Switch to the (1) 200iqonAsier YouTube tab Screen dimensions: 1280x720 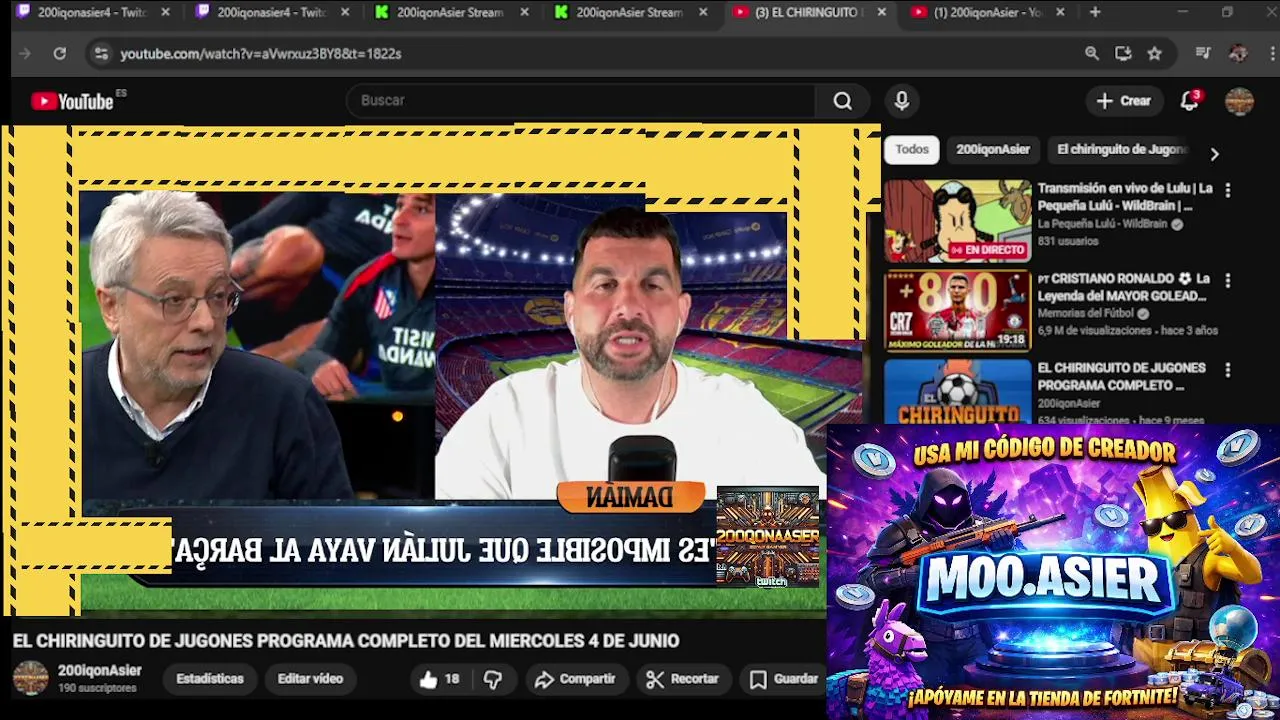coord(987,12)
